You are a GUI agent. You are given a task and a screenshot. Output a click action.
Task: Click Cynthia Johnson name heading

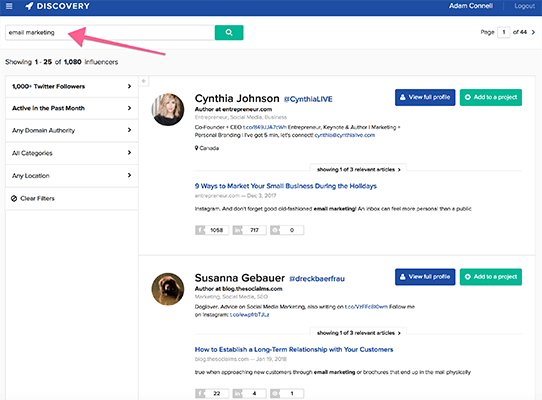pyautogui.click(x=237, y=99)
